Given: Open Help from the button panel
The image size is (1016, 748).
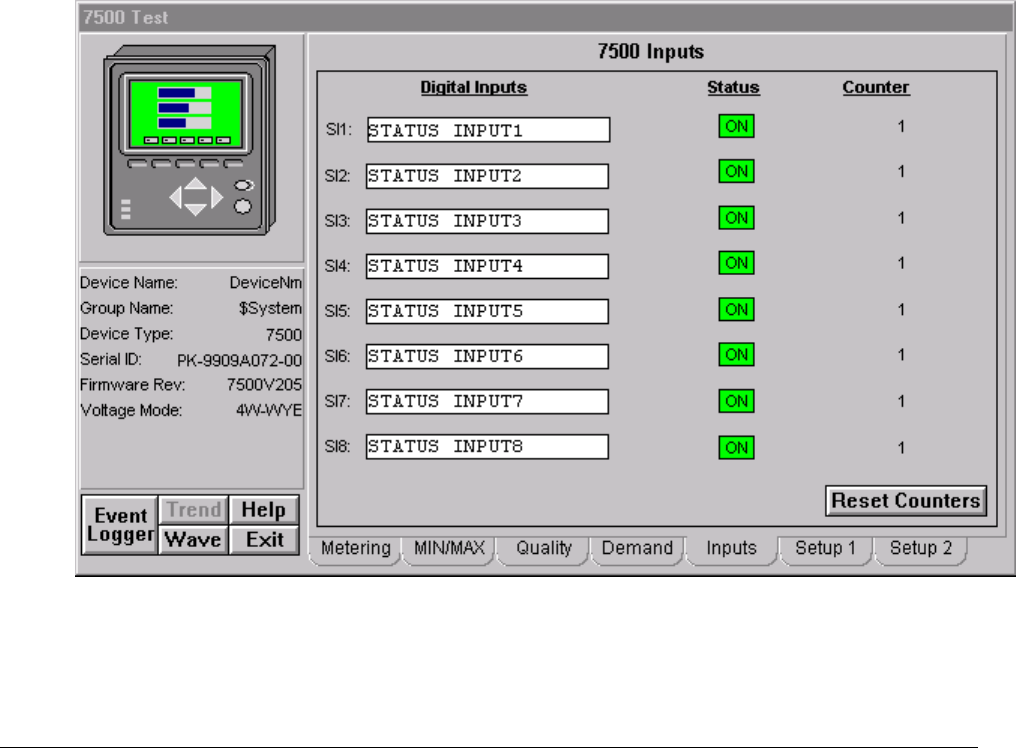Looking at the screenshot, I should point(264,510).
